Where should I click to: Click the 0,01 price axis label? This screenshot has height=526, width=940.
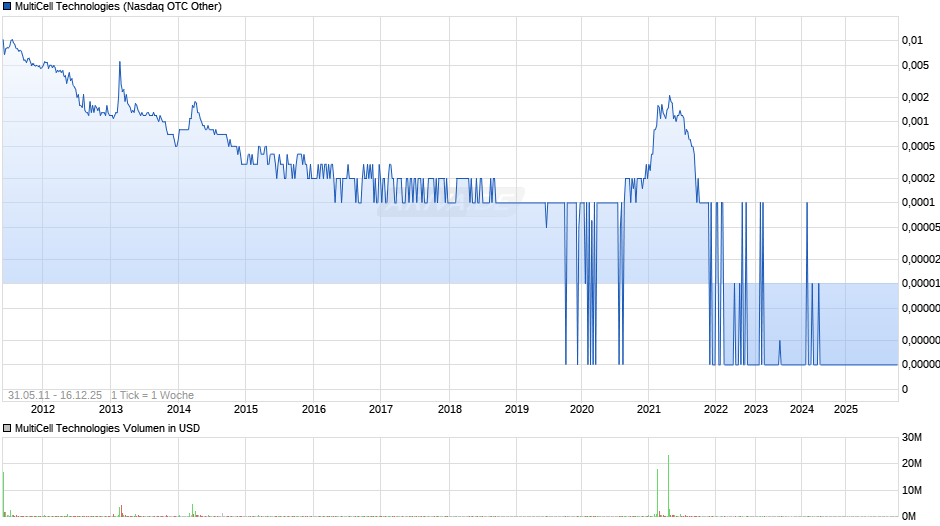912,40
